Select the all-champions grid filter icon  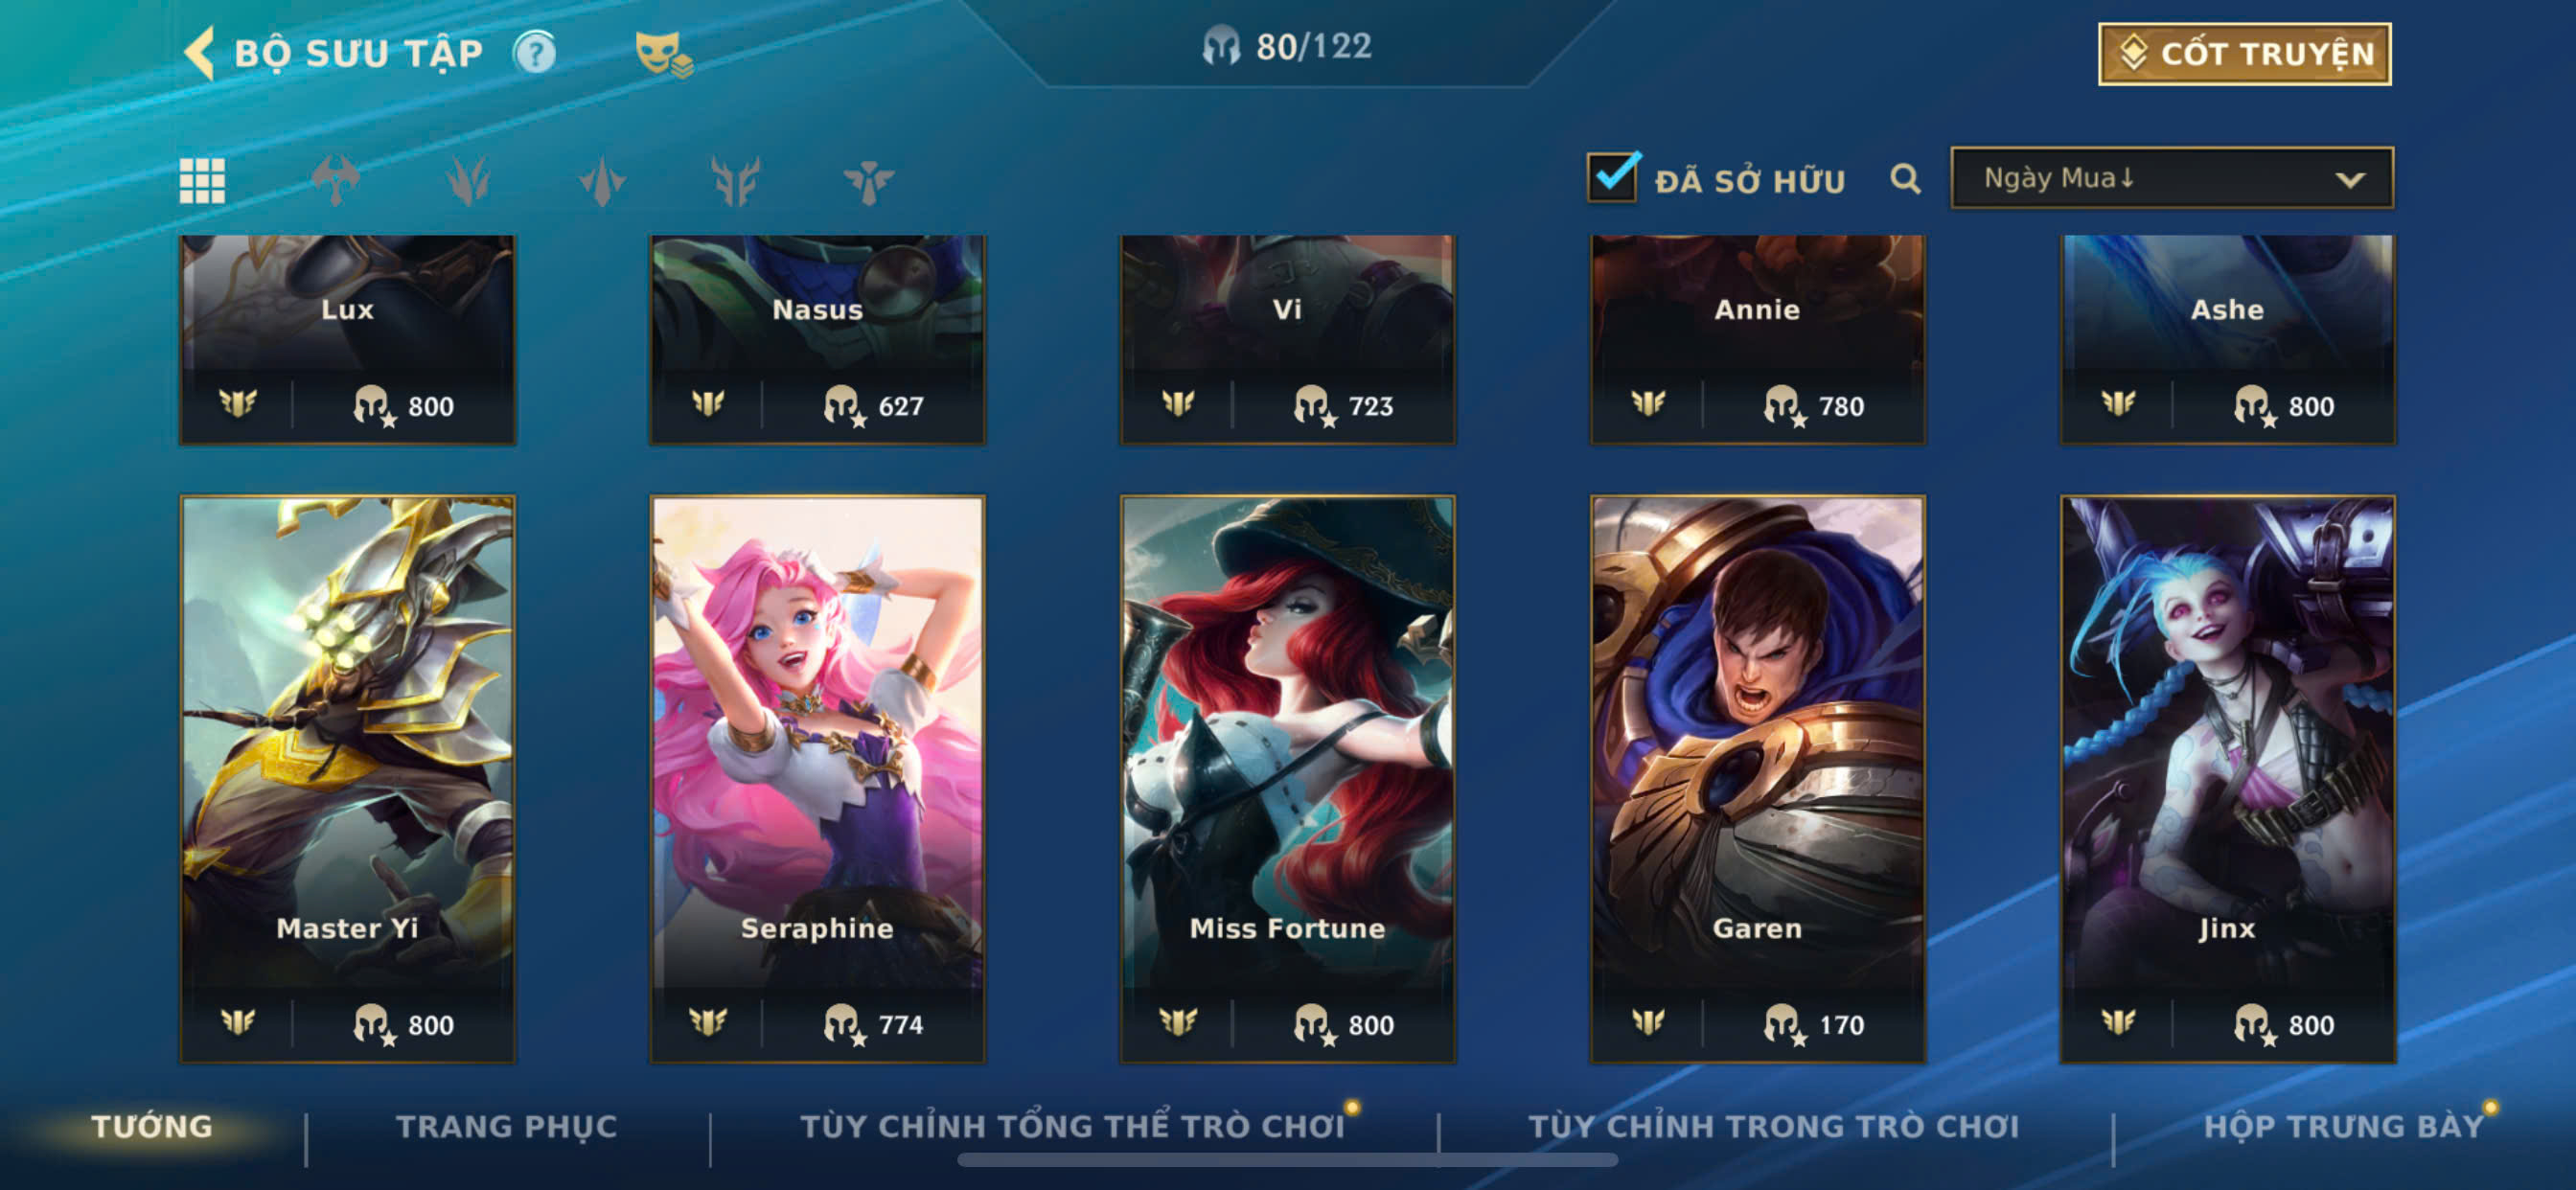tap(202, 181)
